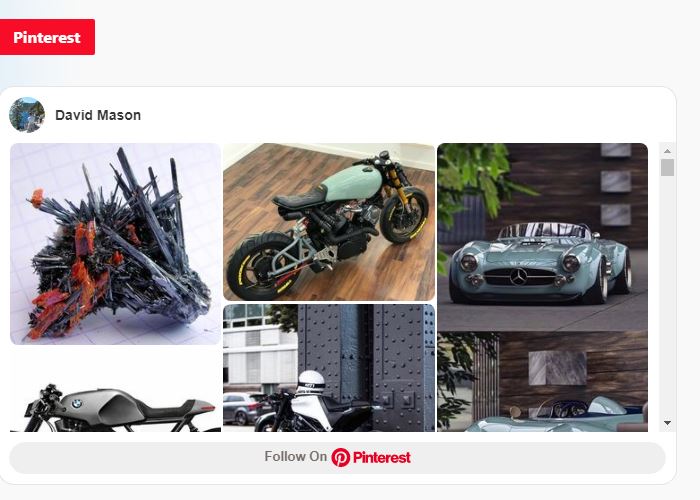Click the scrollbar track below the thumb
This screenshot has height=500, width=700.
(x=667, y=295)
